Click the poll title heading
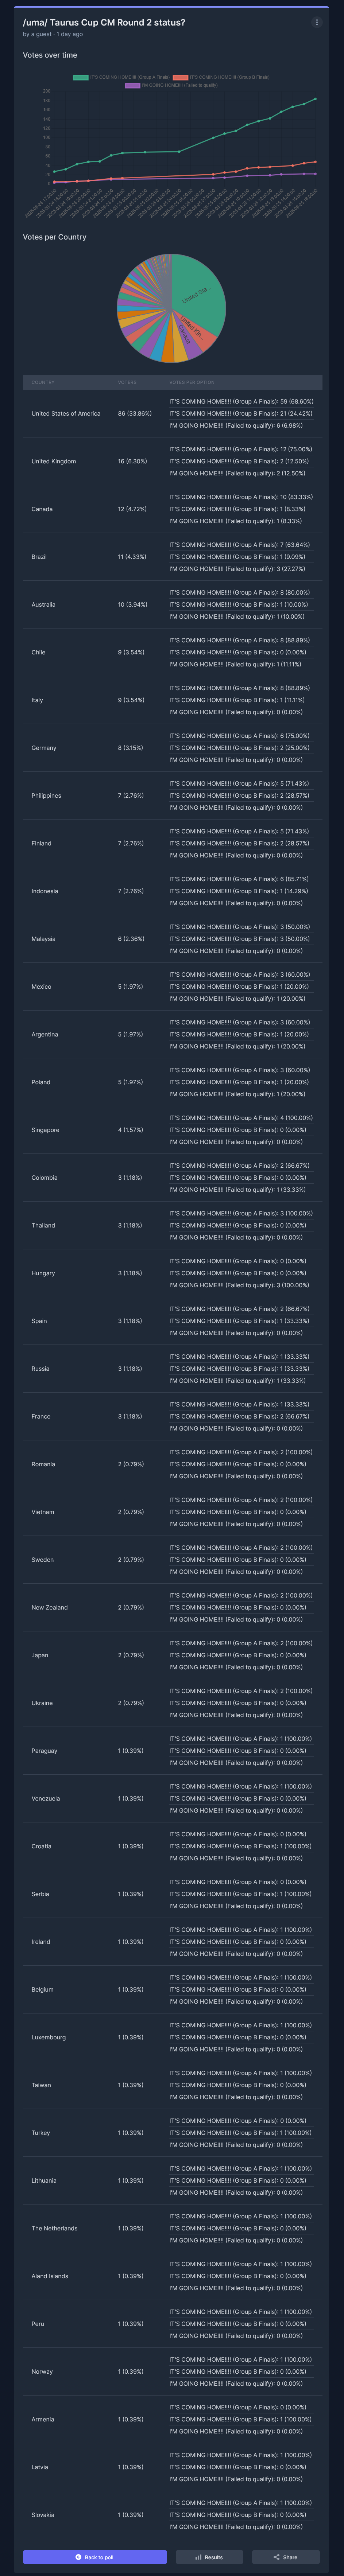344x2576 pixels. [104, 22]
